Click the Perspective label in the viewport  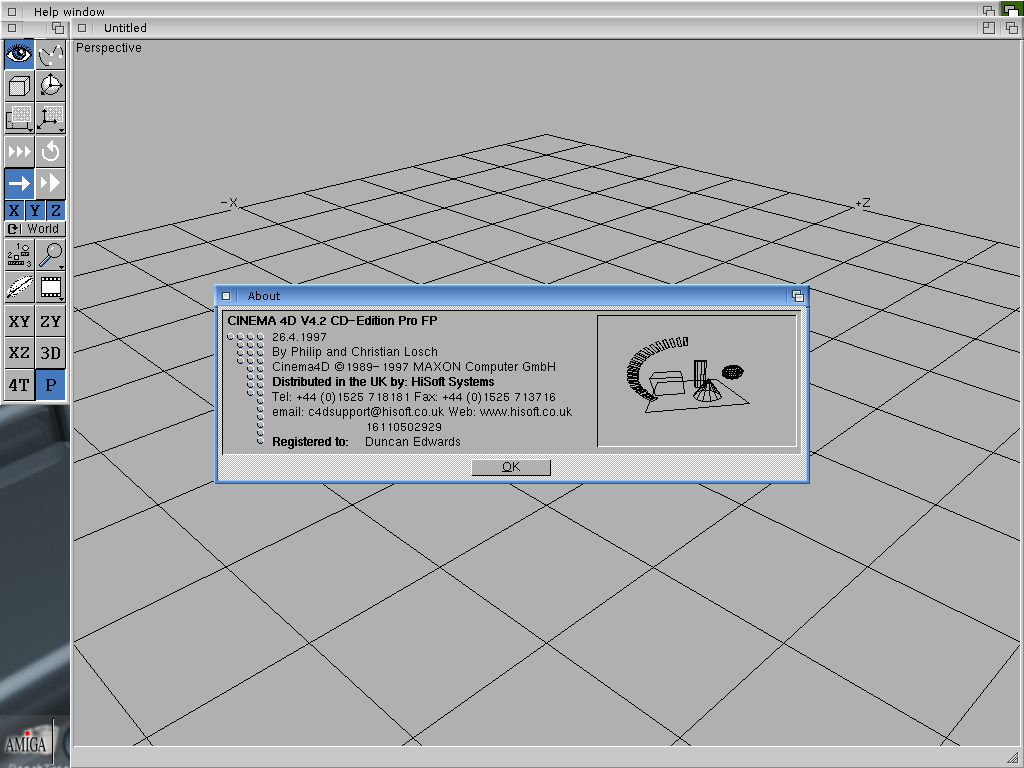point(108,48)
